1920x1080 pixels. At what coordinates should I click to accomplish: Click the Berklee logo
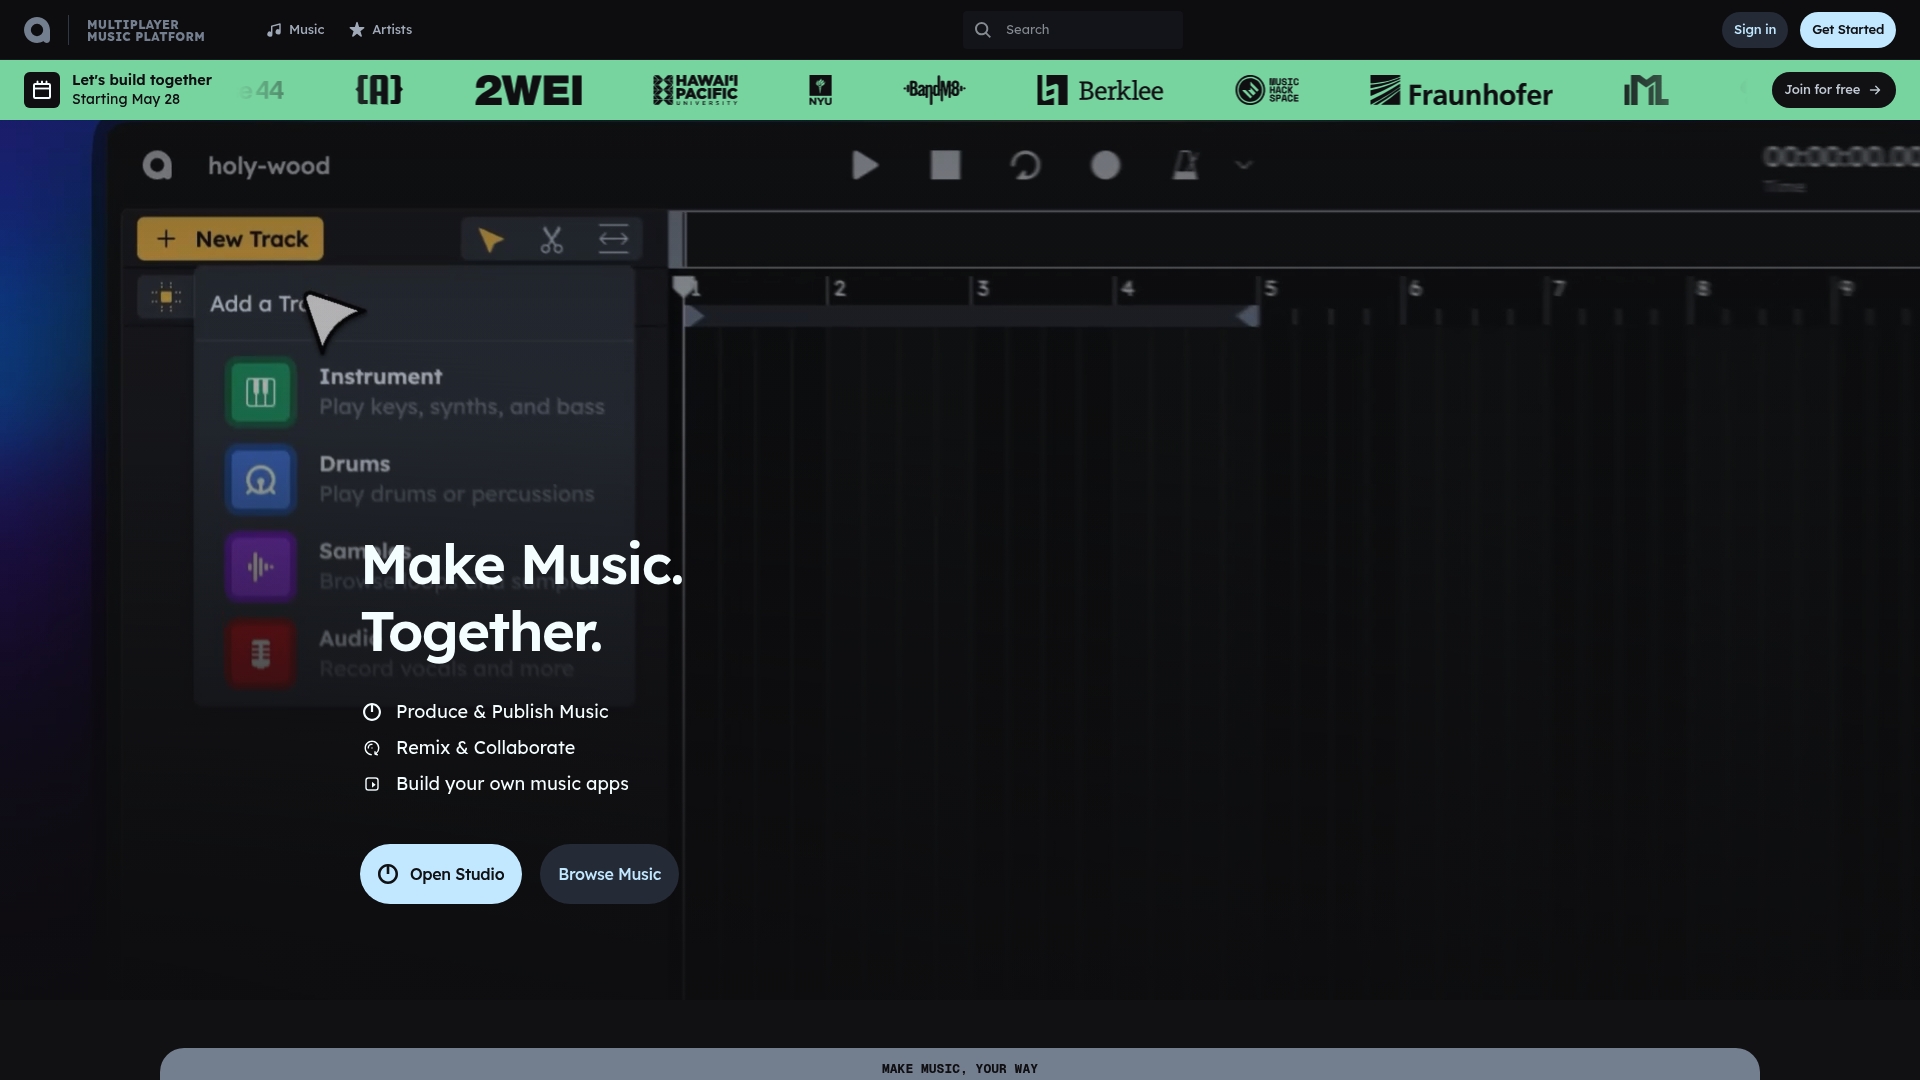[1100, 91]
